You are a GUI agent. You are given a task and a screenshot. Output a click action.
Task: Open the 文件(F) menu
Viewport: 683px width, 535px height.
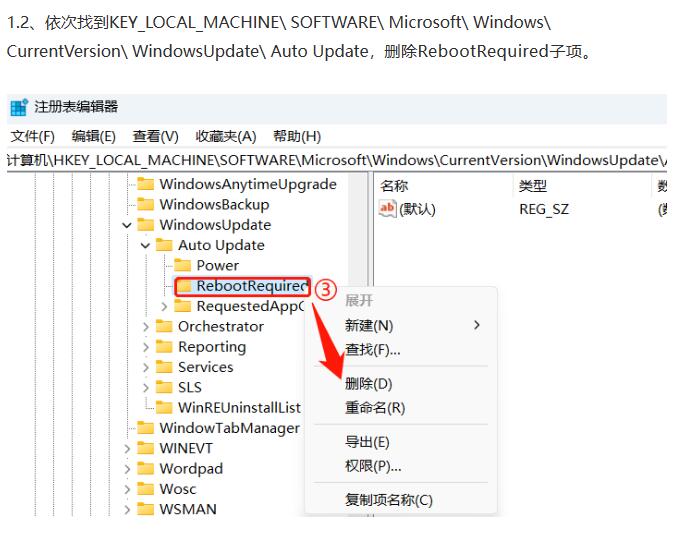point(32,136)
